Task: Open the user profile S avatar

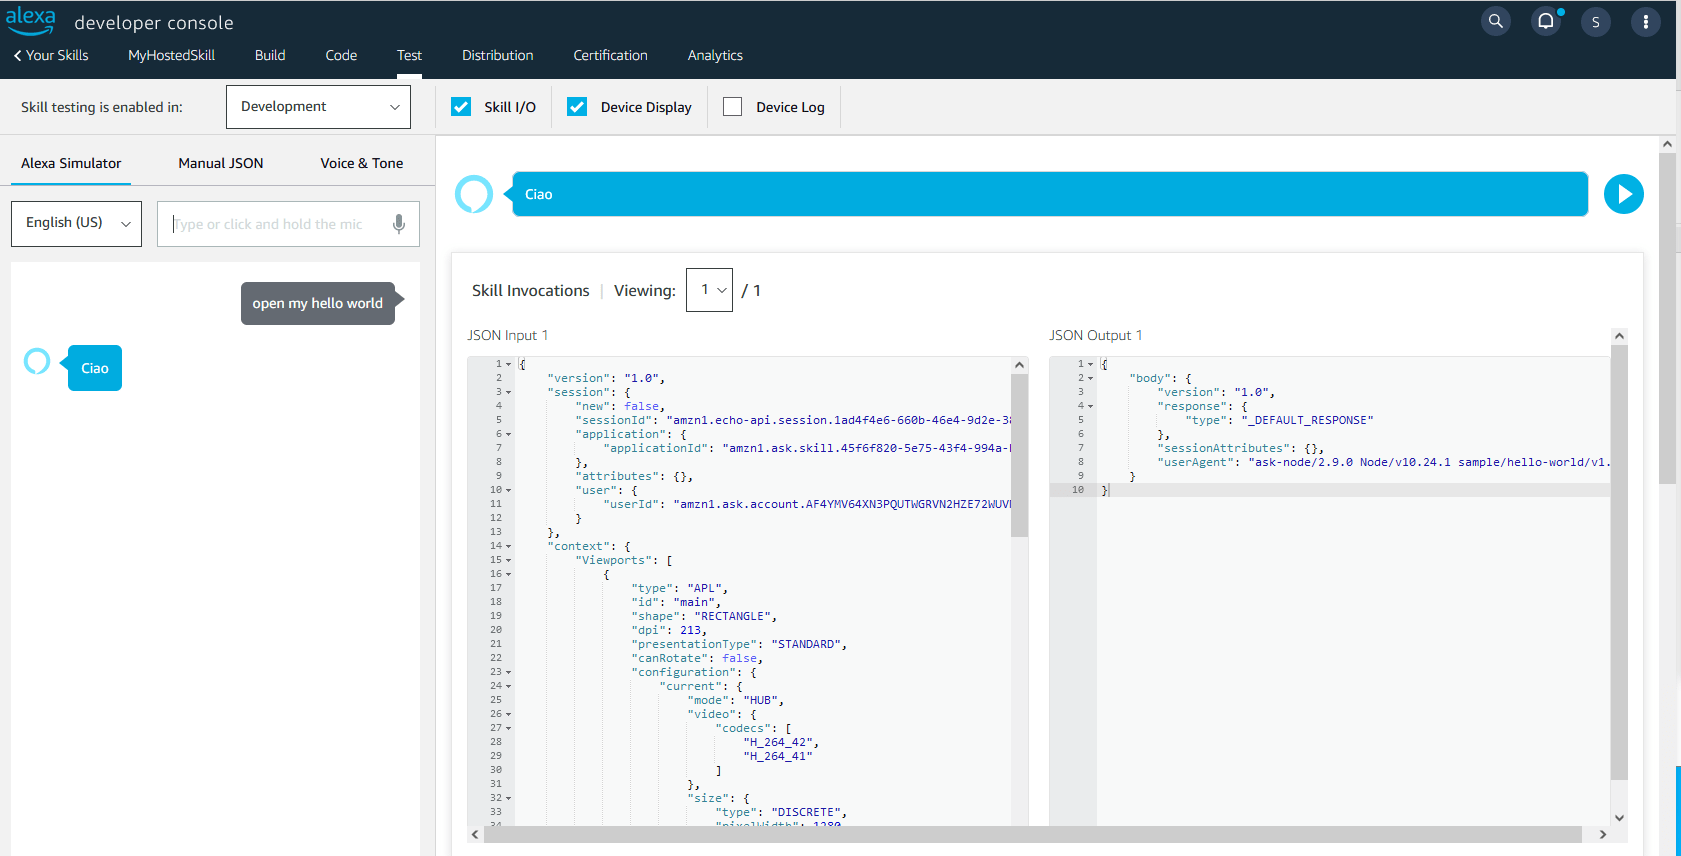Action: (x=1596, y=22)
